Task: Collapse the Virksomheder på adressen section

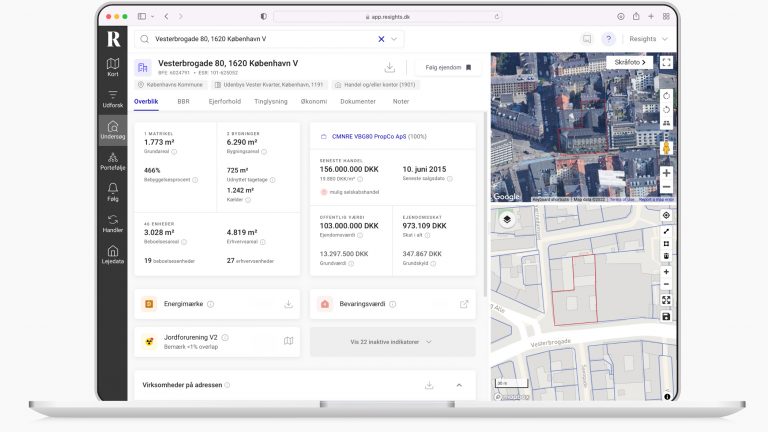Action: coord(459,384)
